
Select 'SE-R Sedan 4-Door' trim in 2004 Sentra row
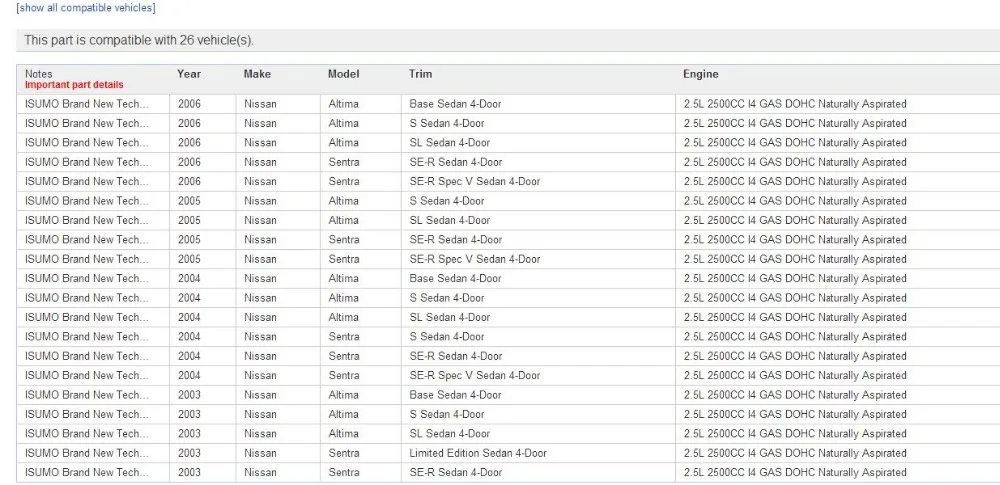(x=455, y=356)
